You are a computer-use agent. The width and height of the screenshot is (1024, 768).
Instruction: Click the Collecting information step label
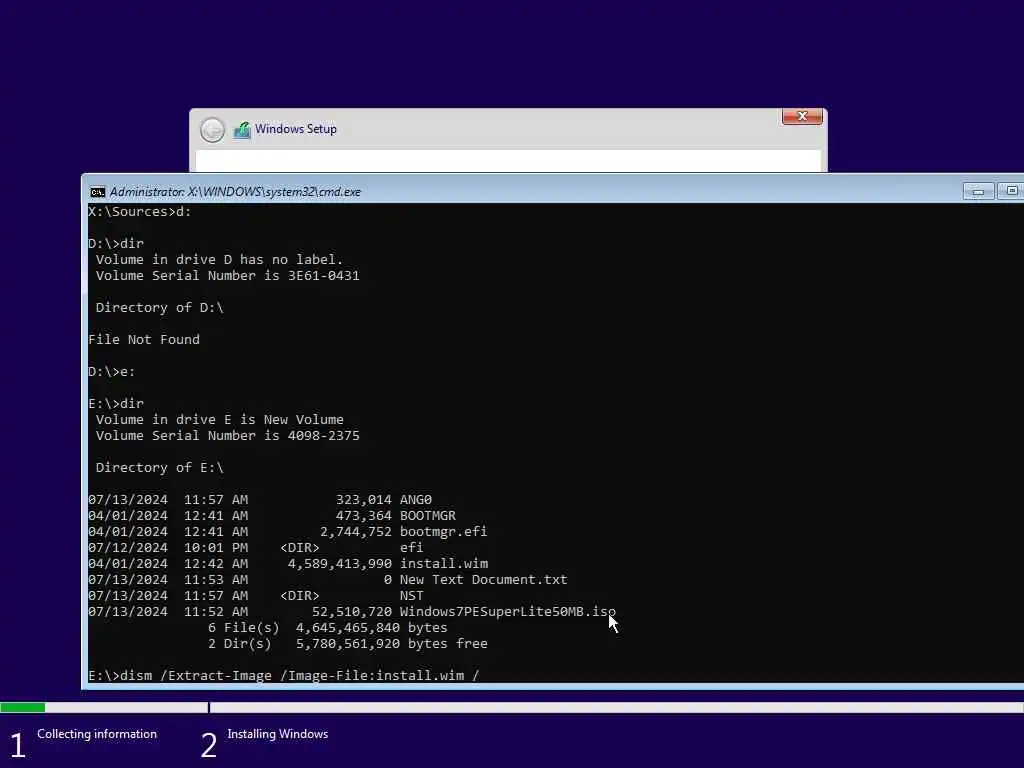[97, 734]
